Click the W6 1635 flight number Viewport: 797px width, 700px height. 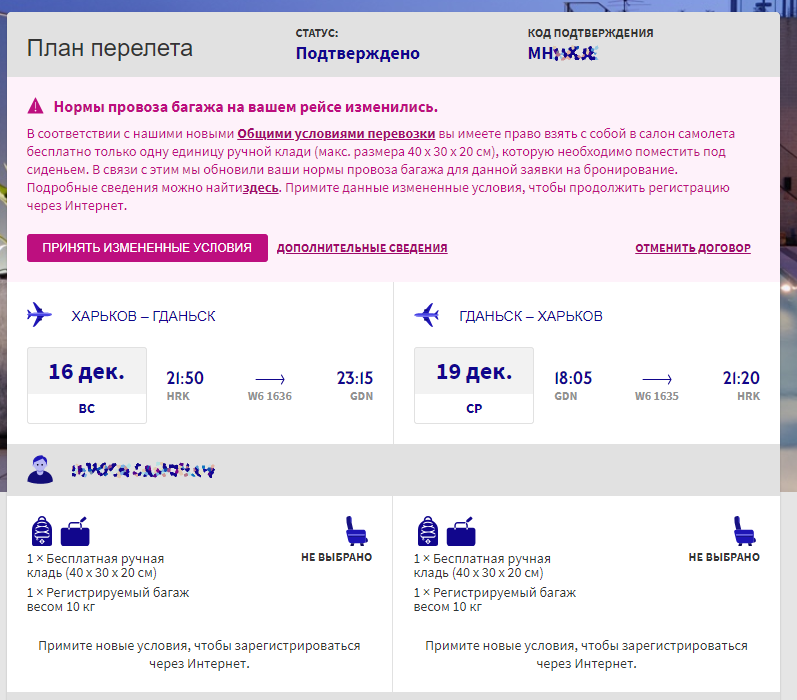click(x=657, y=396)
